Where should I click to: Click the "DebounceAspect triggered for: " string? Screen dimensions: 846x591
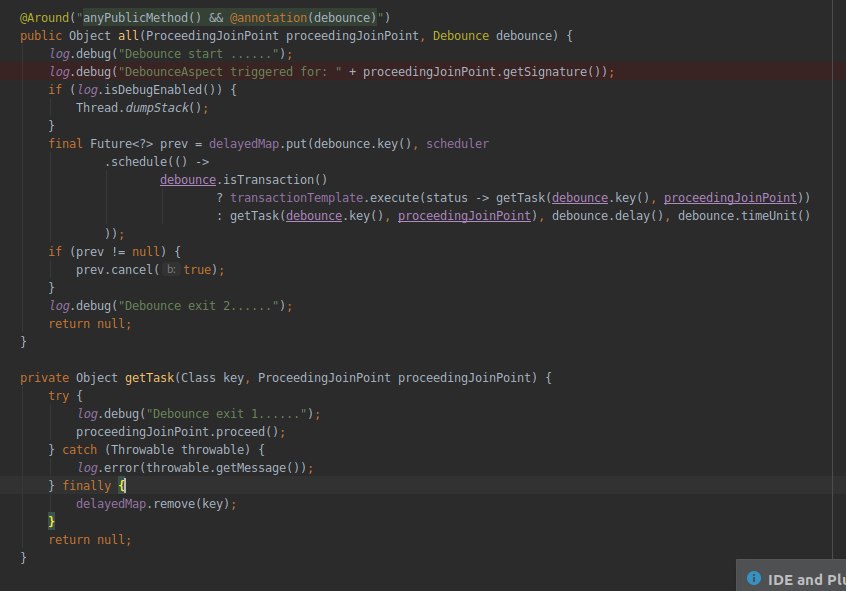[230, 72]
